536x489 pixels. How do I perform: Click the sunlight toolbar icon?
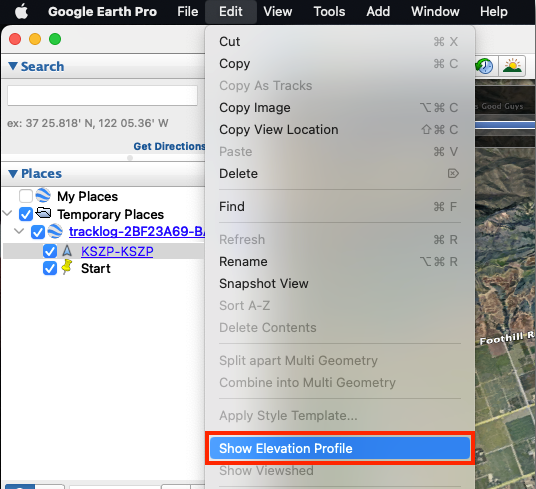512,66
